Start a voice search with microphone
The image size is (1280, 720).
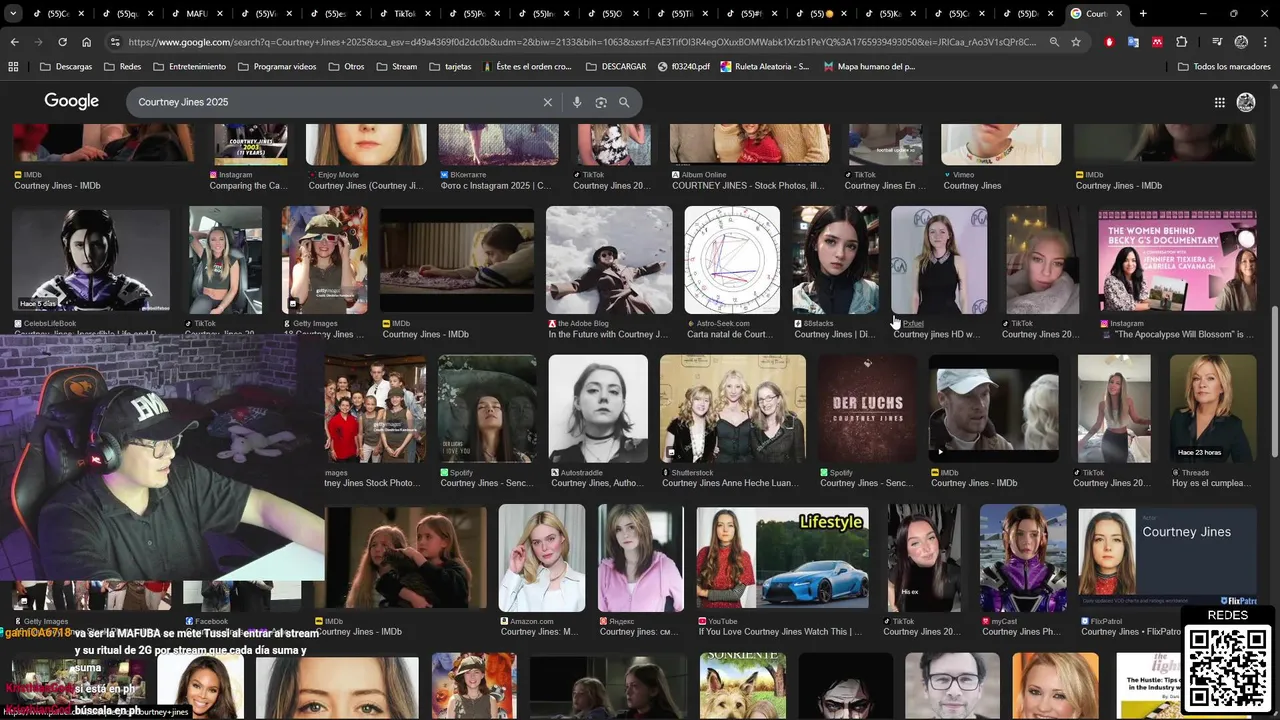[x=576, y=102]
